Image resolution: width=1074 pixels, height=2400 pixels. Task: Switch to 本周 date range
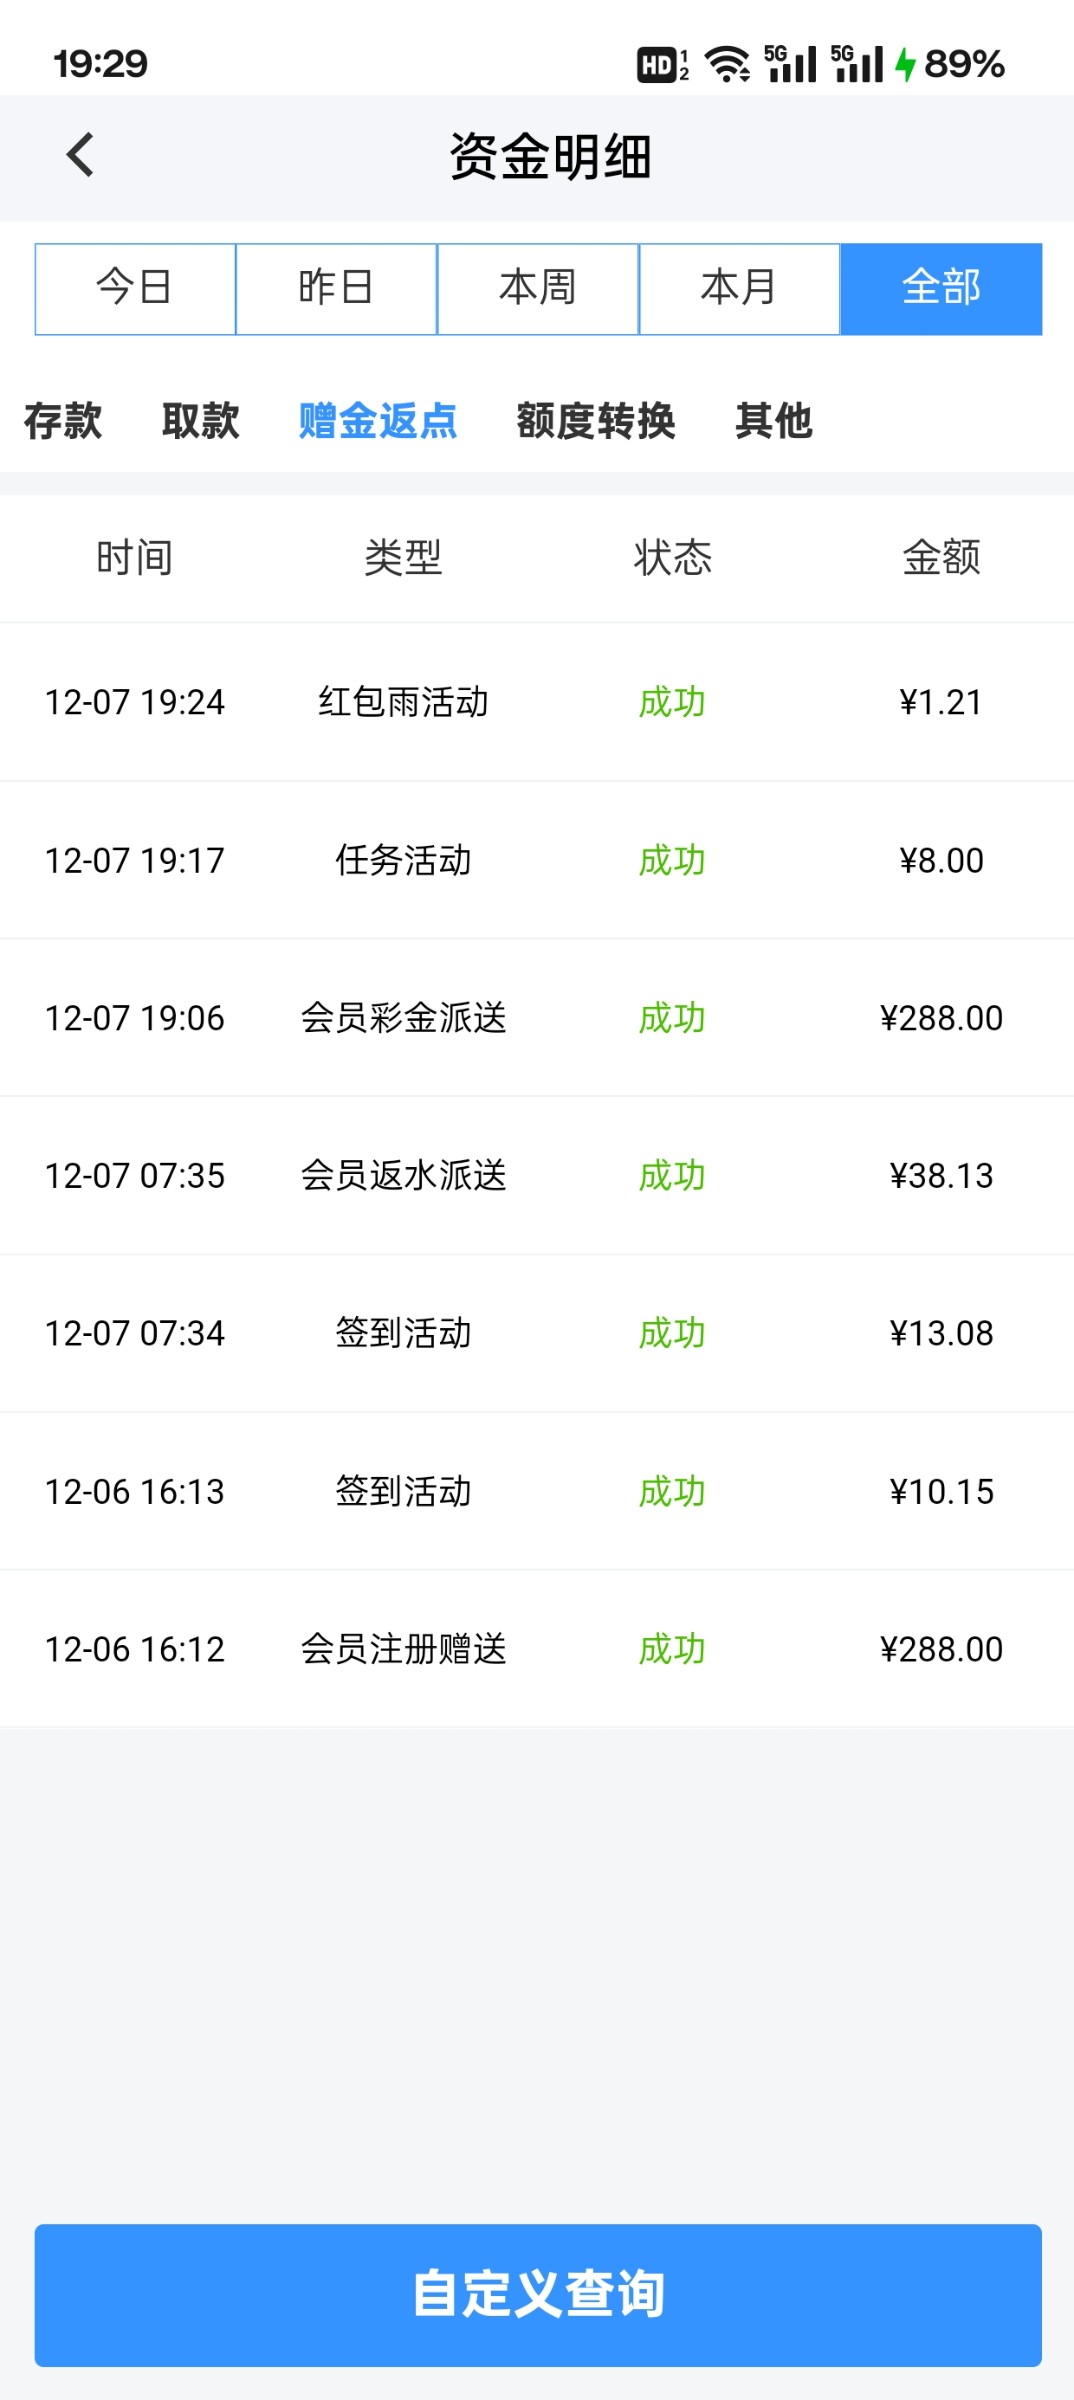click(538, 288)
